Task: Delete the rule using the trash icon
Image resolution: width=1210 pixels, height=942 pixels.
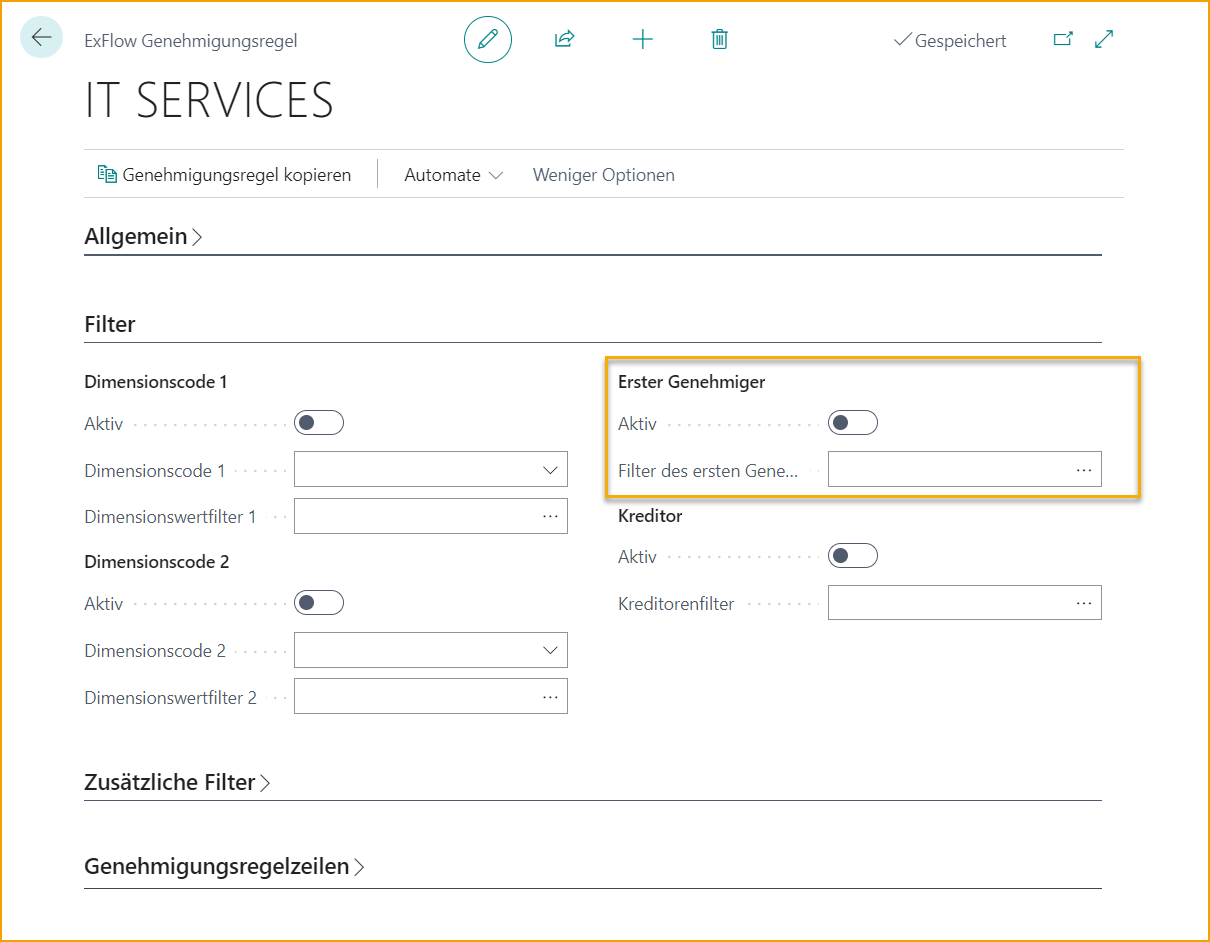Action: point(719,39)
